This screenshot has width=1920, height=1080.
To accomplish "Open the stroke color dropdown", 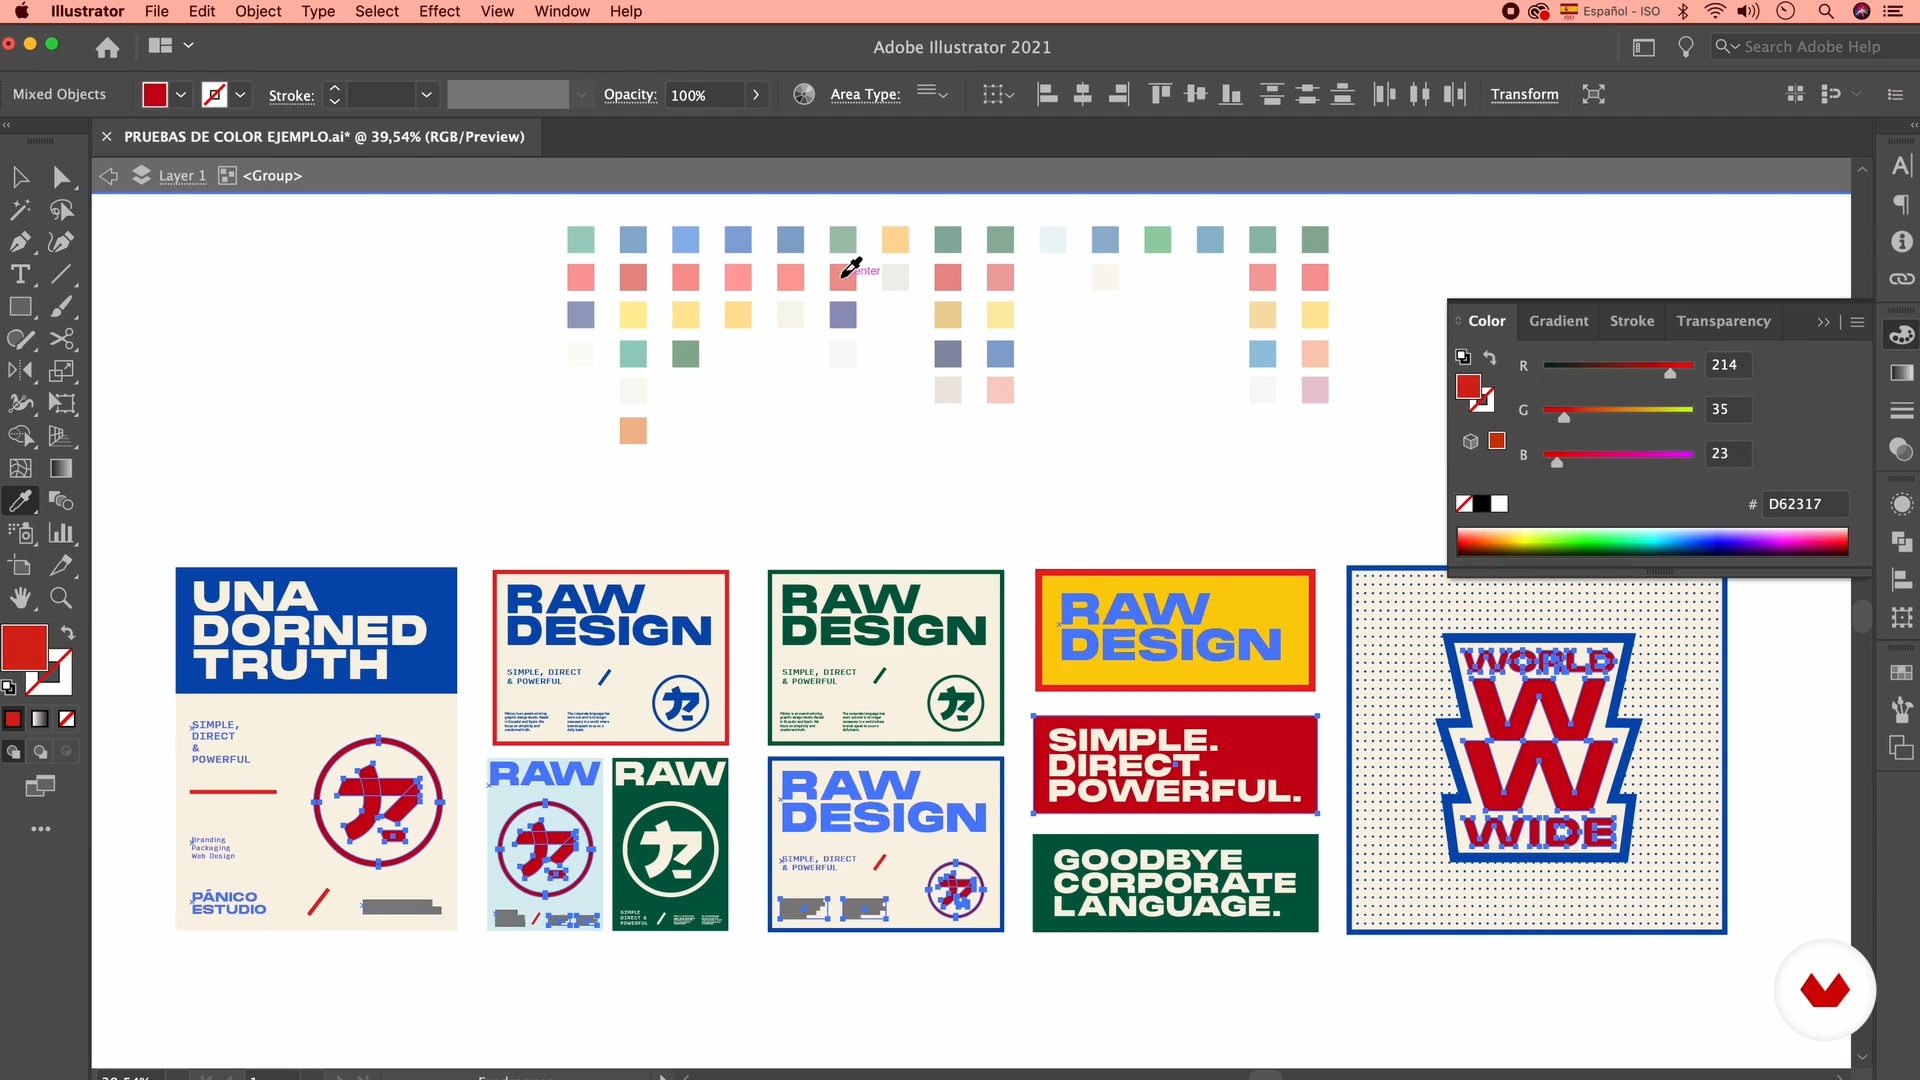I will (x=241, y=95).
